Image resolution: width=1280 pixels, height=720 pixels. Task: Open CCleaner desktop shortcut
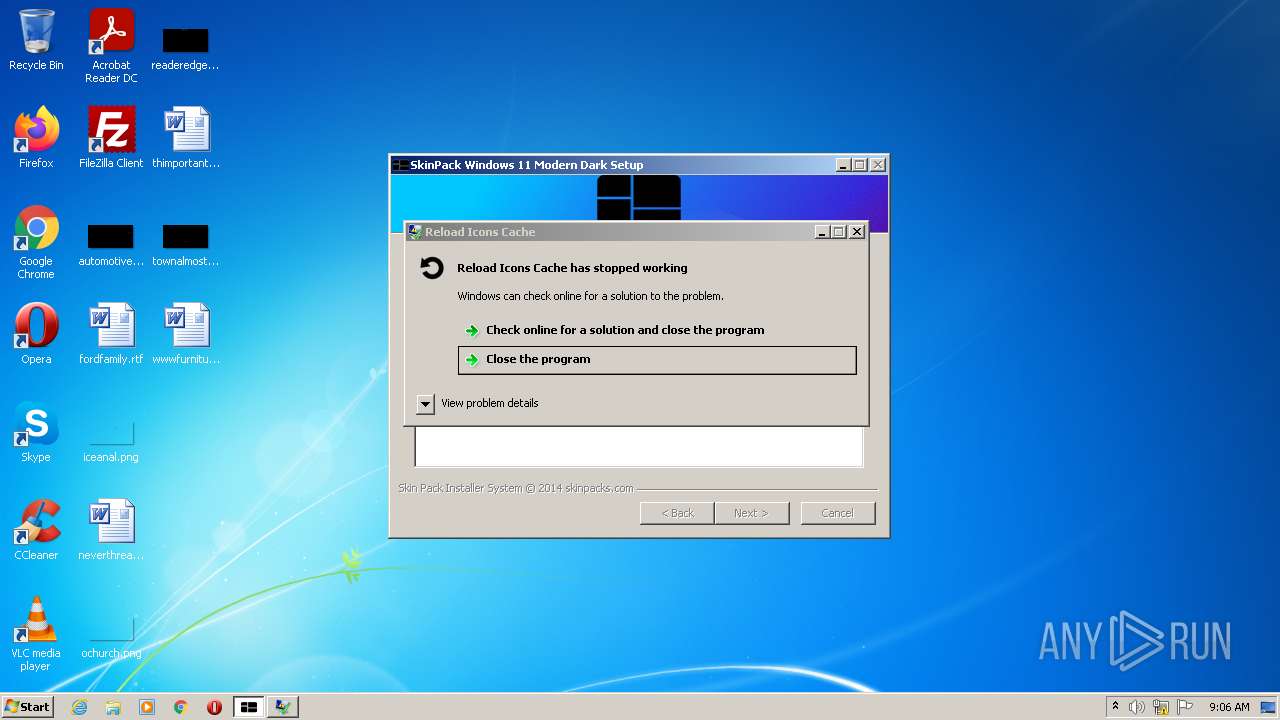[36, 530]
